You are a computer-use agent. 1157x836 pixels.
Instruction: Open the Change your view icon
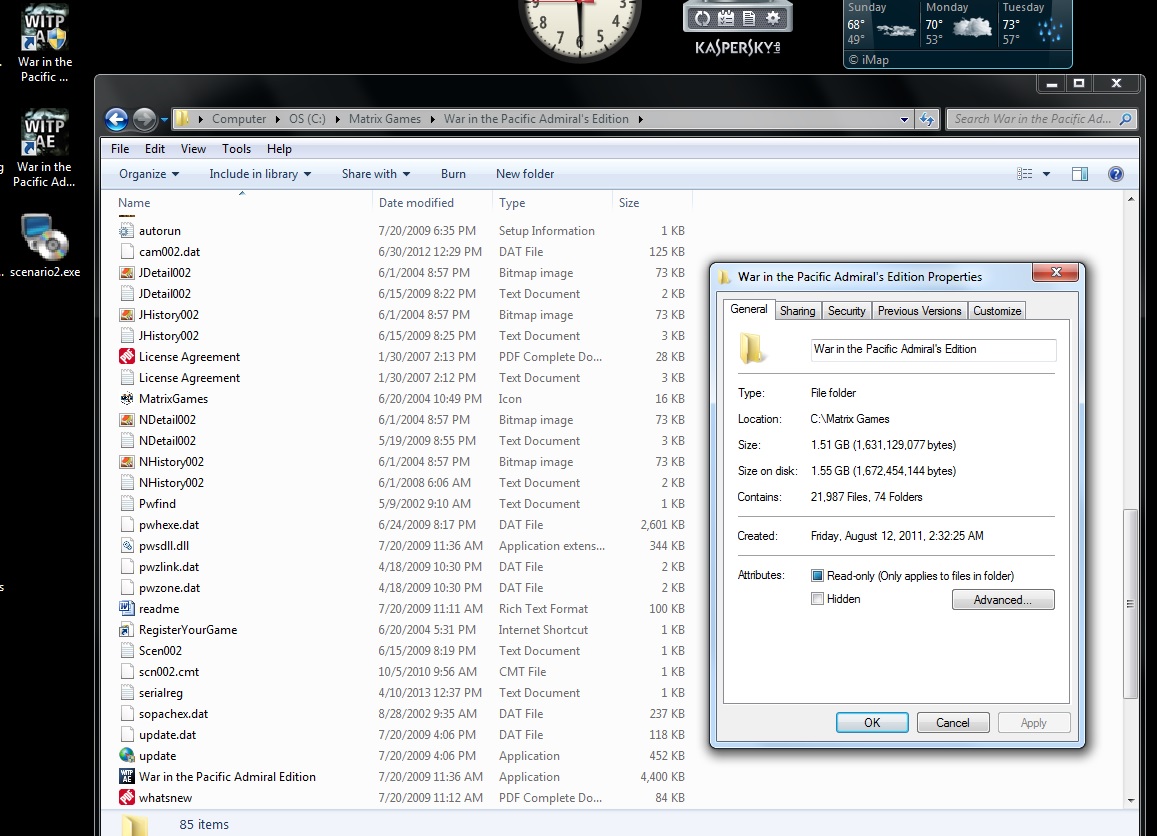click(x=1024, y=174)
